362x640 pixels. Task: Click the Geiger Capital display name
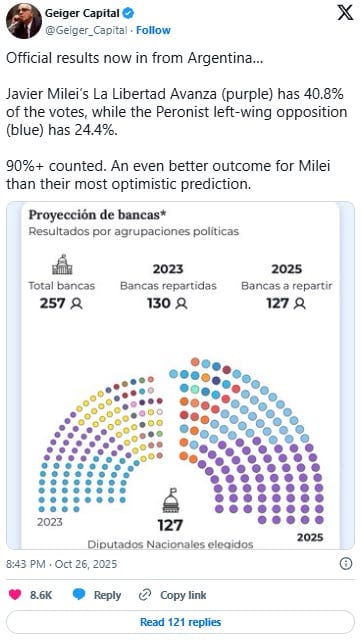pyautogui.click(x=82, y=13)
